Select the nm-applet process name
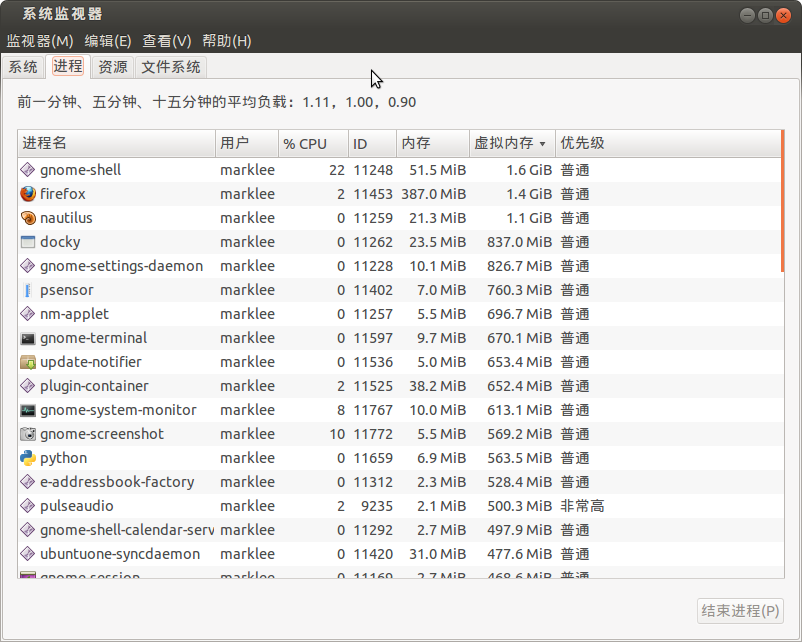 pos(75,314)
